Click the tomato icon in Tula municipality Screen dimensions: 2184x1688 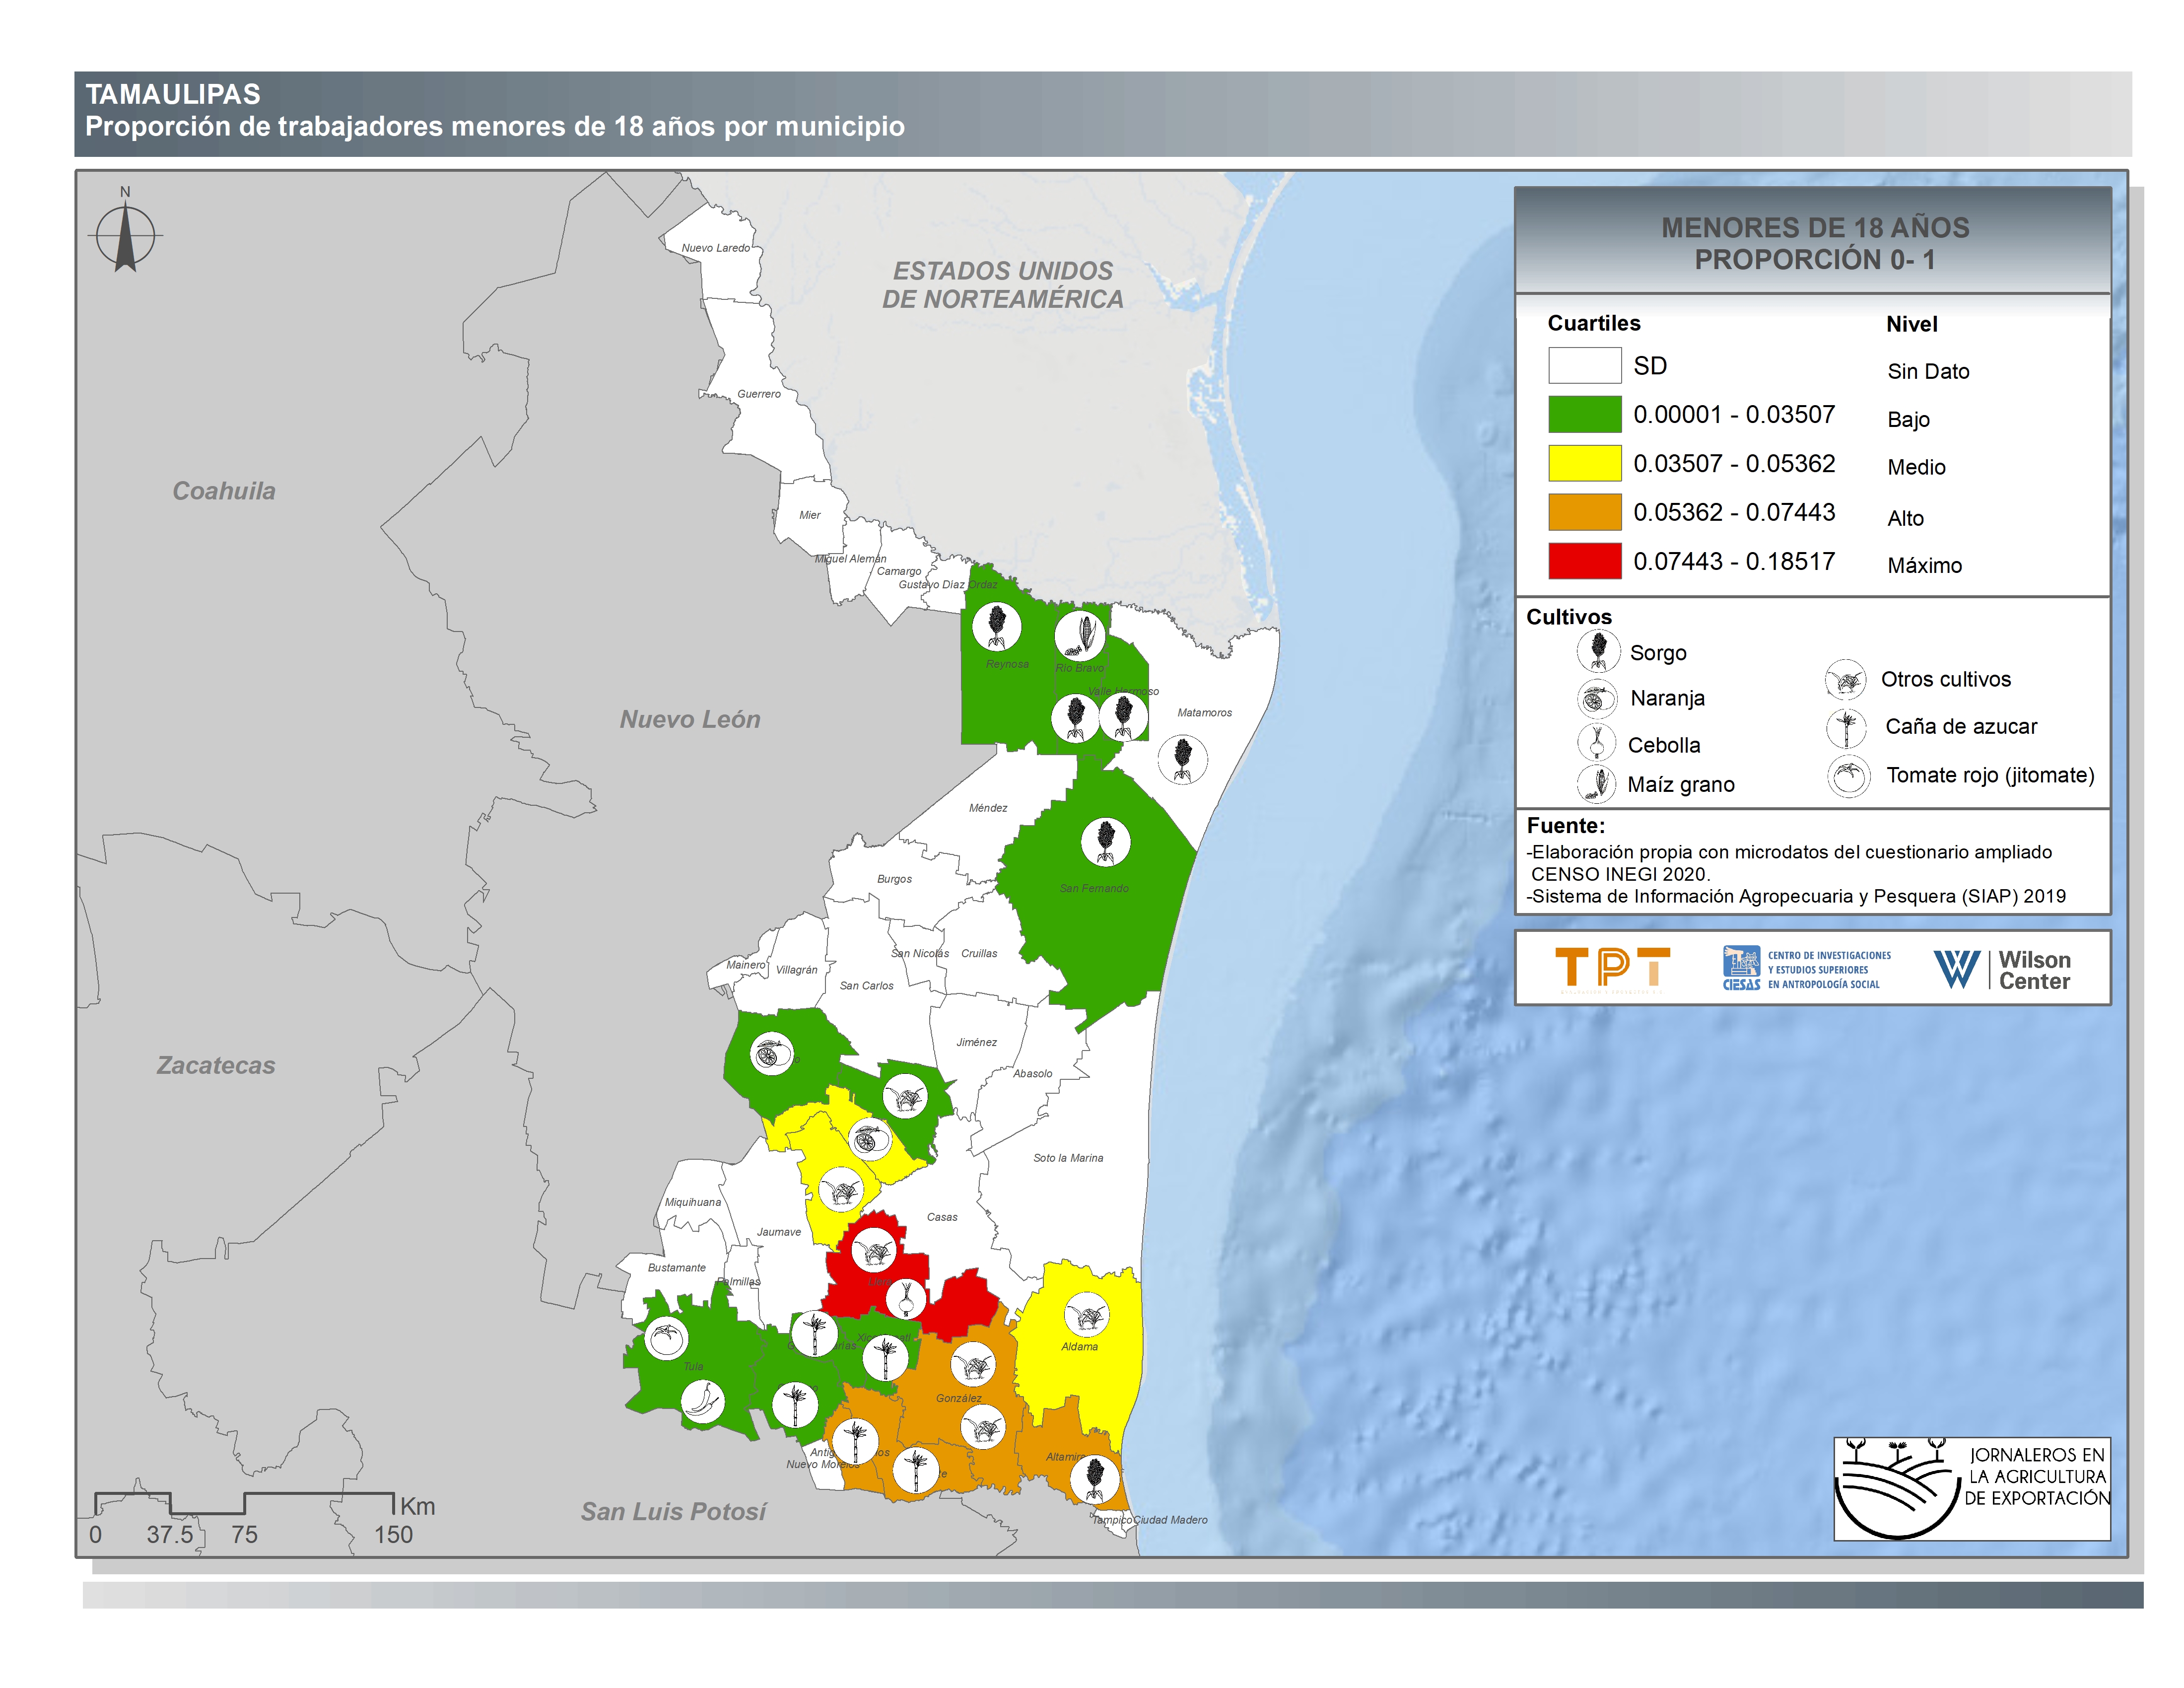coord(666,1337)
